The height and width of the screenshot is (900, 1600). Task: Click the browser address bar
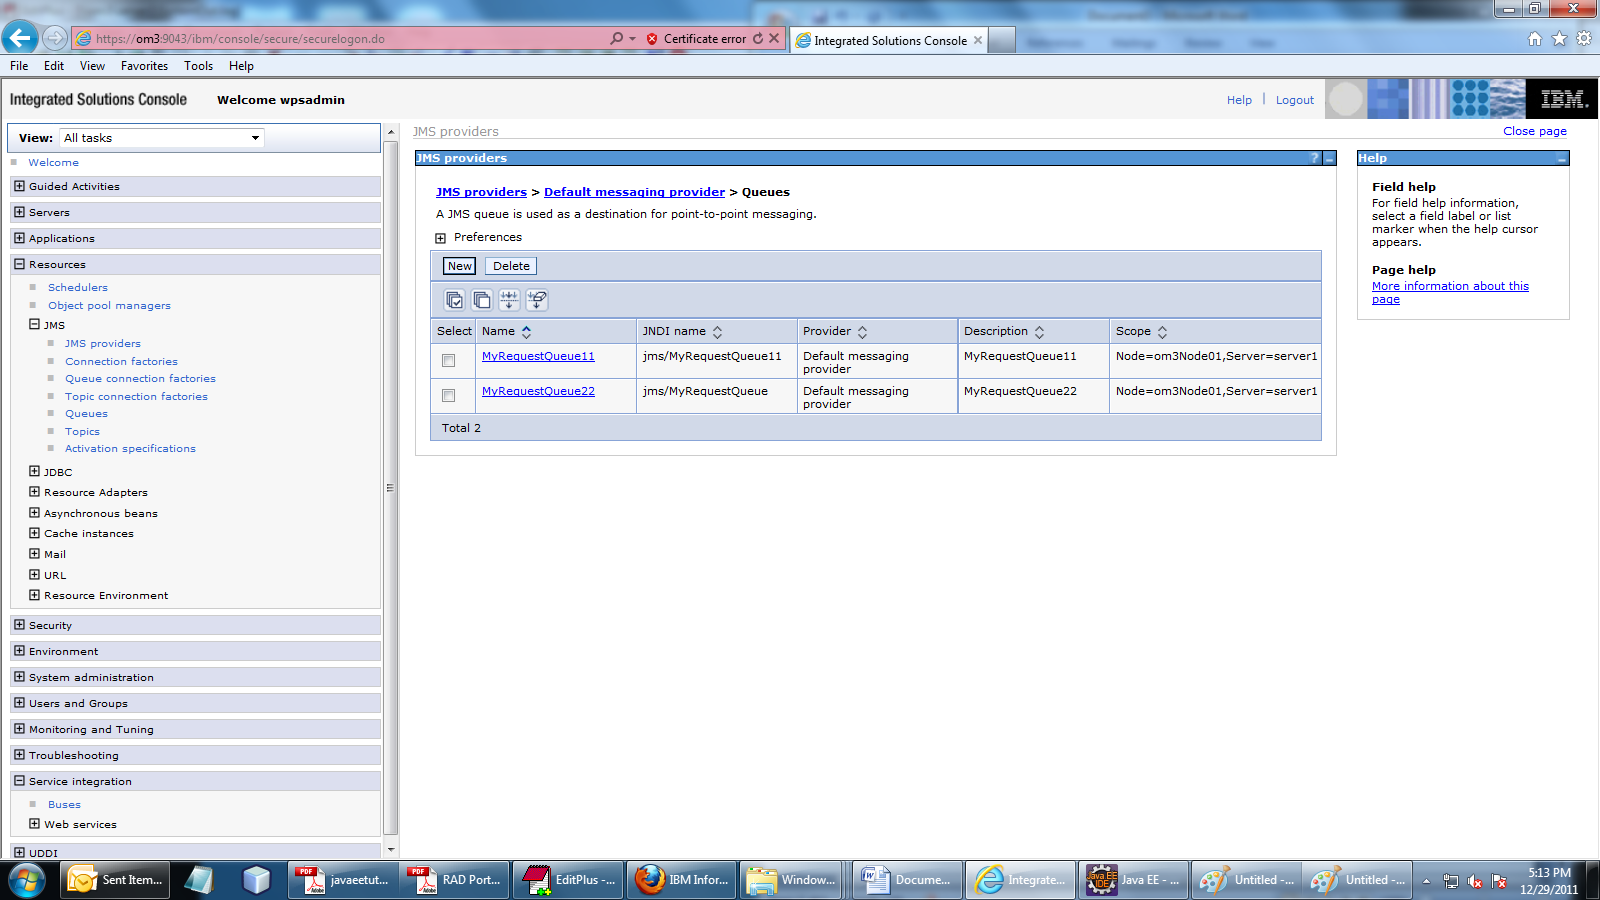[x=340, y=39]
